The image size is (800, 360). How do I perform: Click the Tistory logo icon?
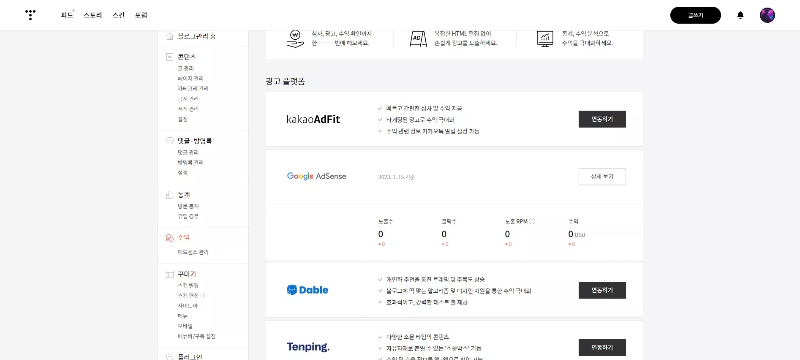31,15
